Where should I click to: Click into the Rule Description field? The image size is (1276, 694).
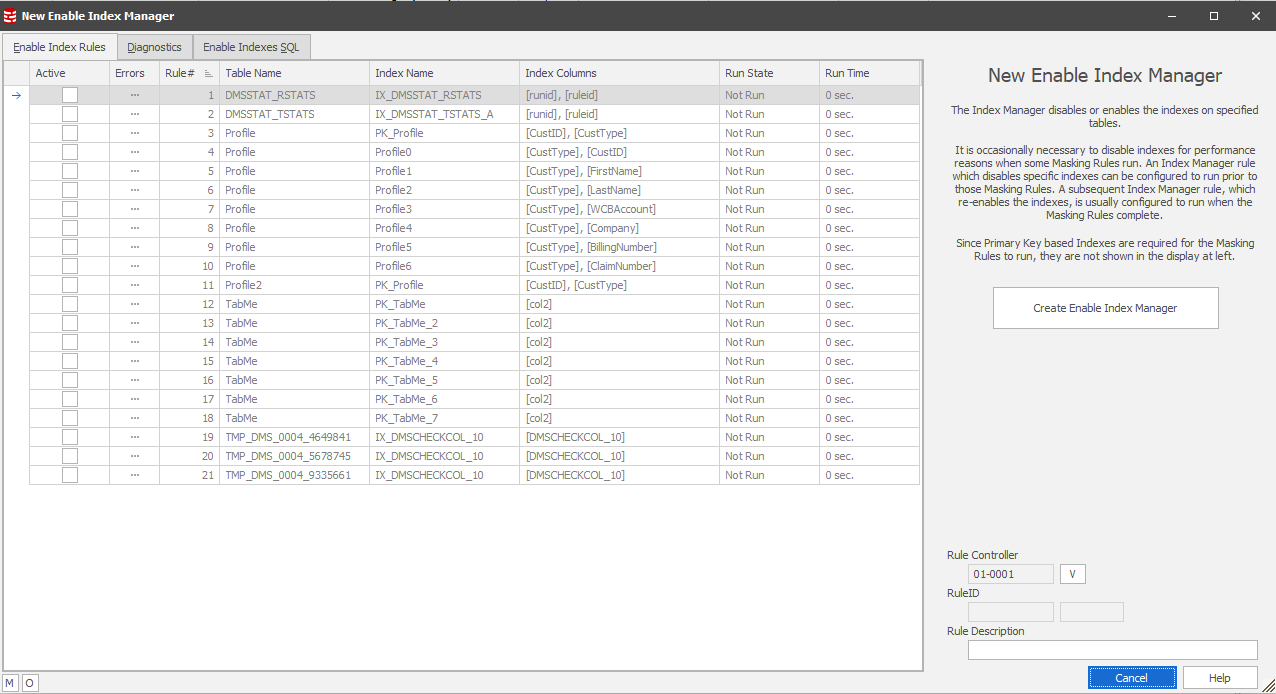coord(1112,650)
